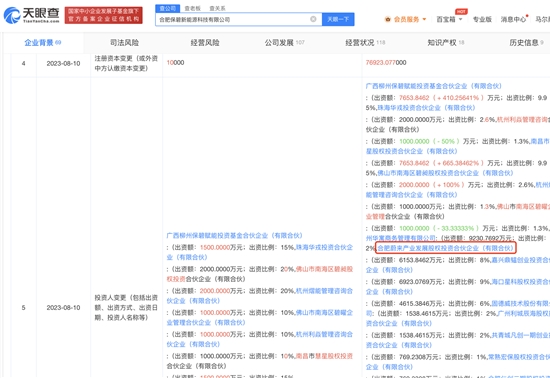
Task: Open 珠海华戎投资合伙企业 link in after-change column
Action: pyautogui.click(x=426, y=108)
